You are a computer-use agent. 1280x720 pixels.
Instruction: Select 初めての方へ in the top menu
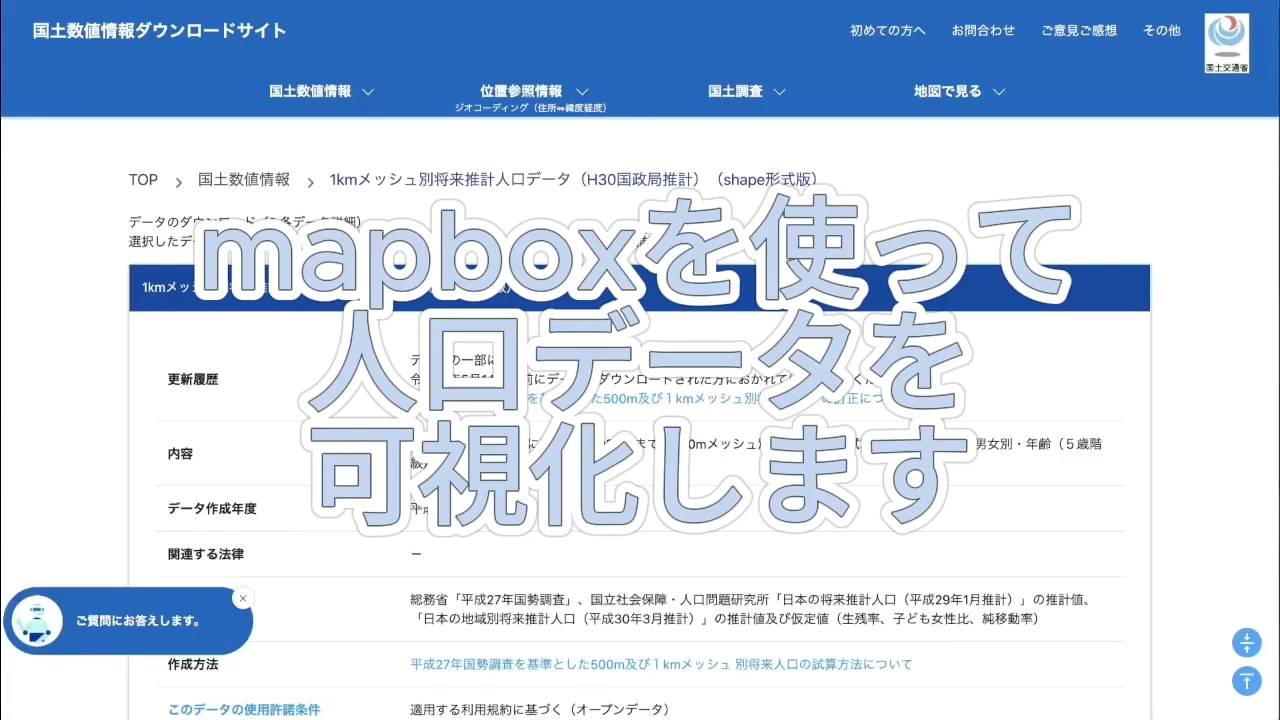pyautogui.click(x=886, y=30)
